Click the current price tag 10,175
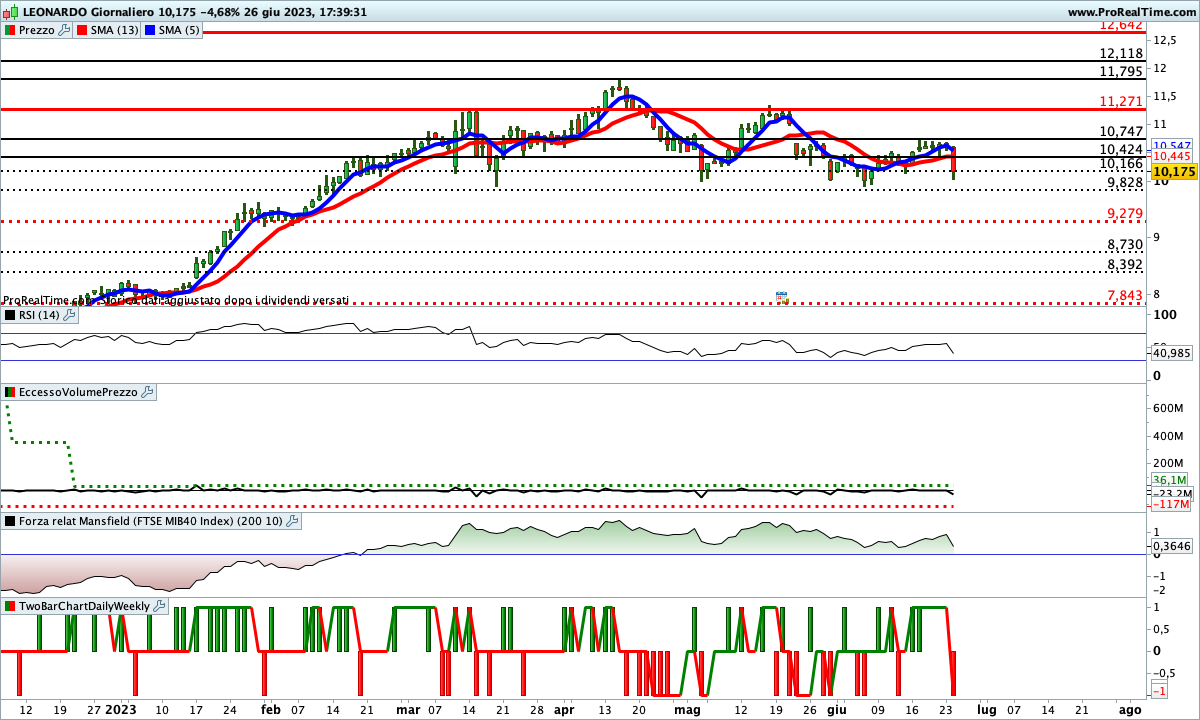 pyautogui.click(x=1173, y=172)
